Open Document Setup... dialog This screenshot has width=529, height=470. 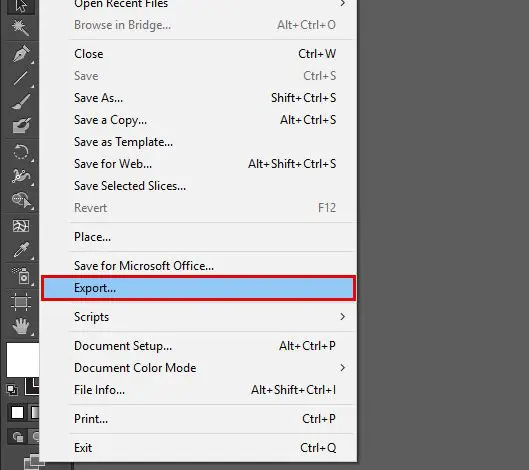(198, 346)
